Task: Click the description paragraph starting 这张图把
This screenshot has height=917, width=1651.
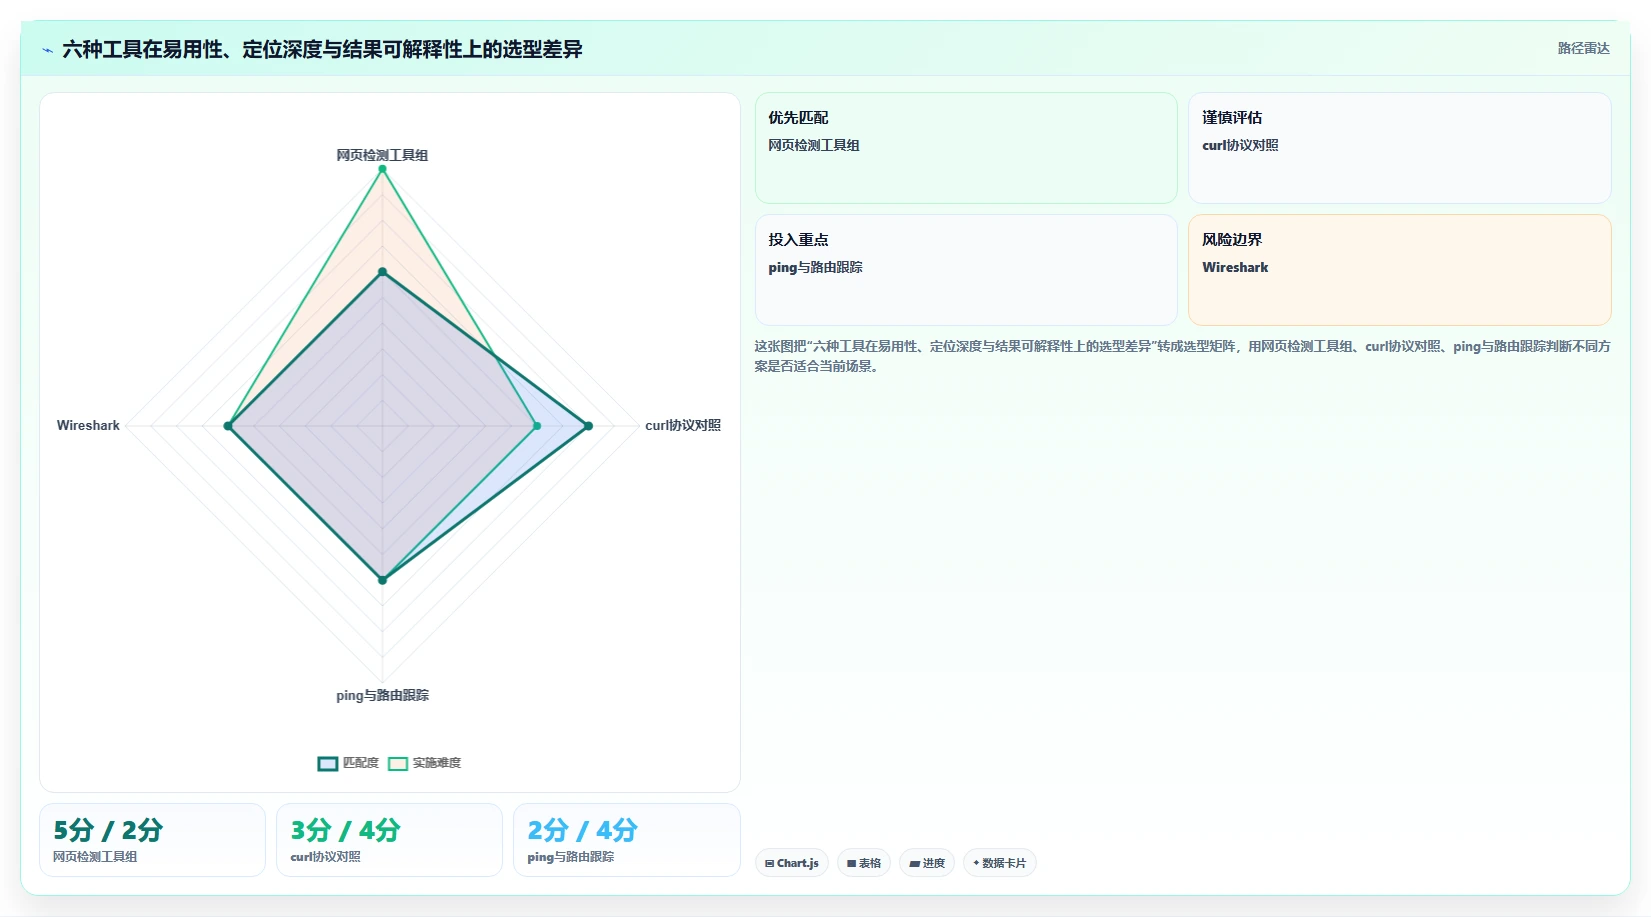Action: pos(1183,356)
